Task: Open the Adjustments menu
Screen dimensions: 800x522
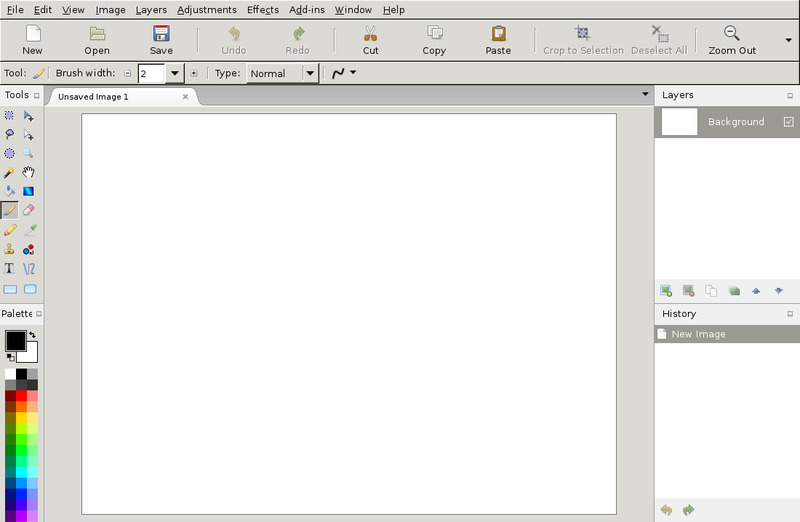Action: [x=207, y=9]
